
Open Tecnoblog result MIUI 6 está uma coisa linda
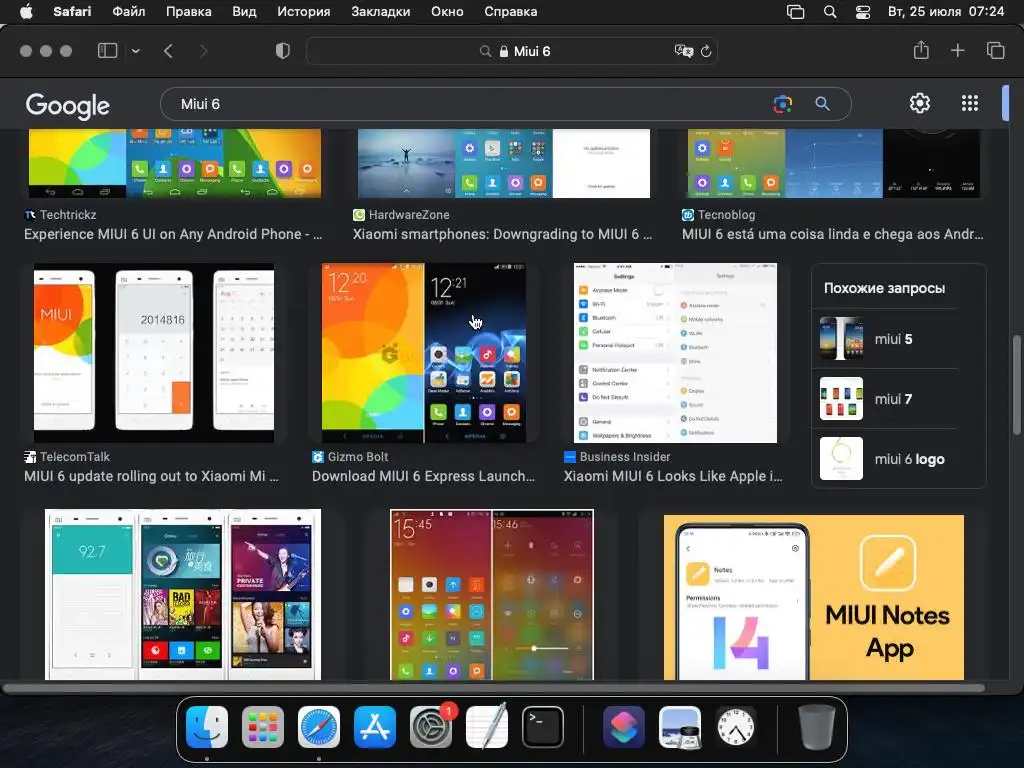[833, 234]
